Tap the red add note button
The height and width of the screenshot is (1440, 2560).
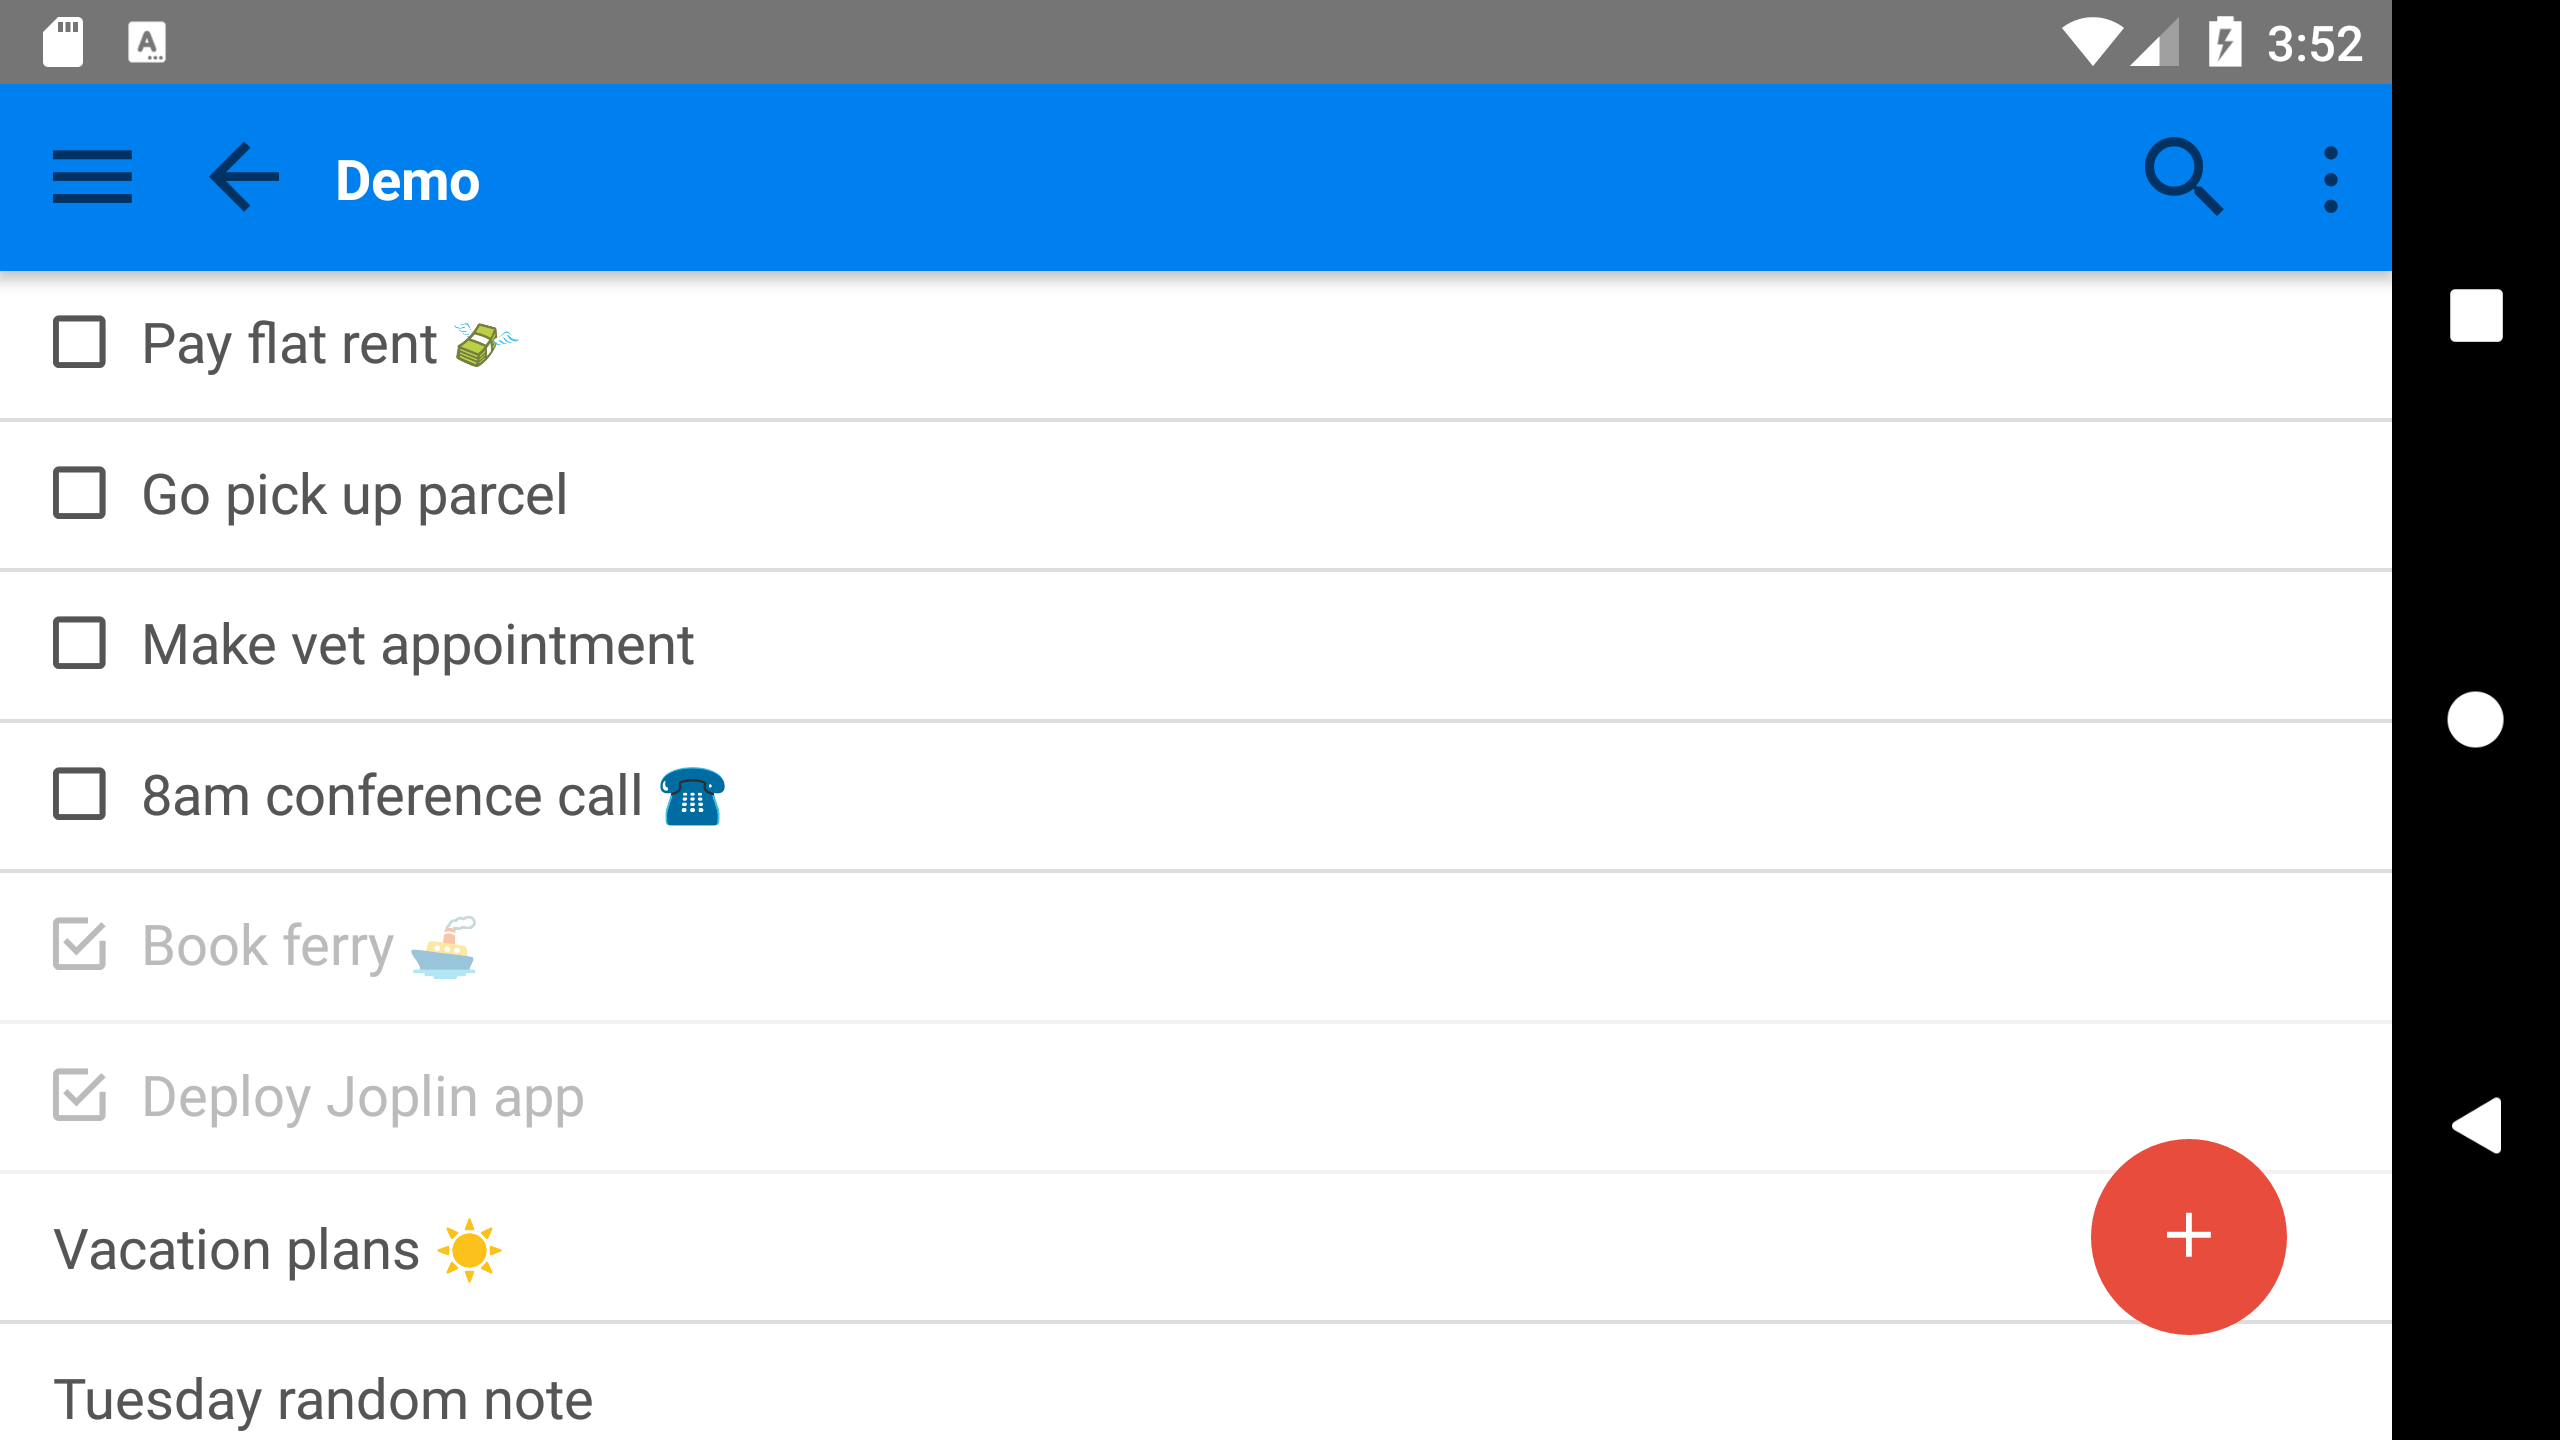[2188, 1236]
